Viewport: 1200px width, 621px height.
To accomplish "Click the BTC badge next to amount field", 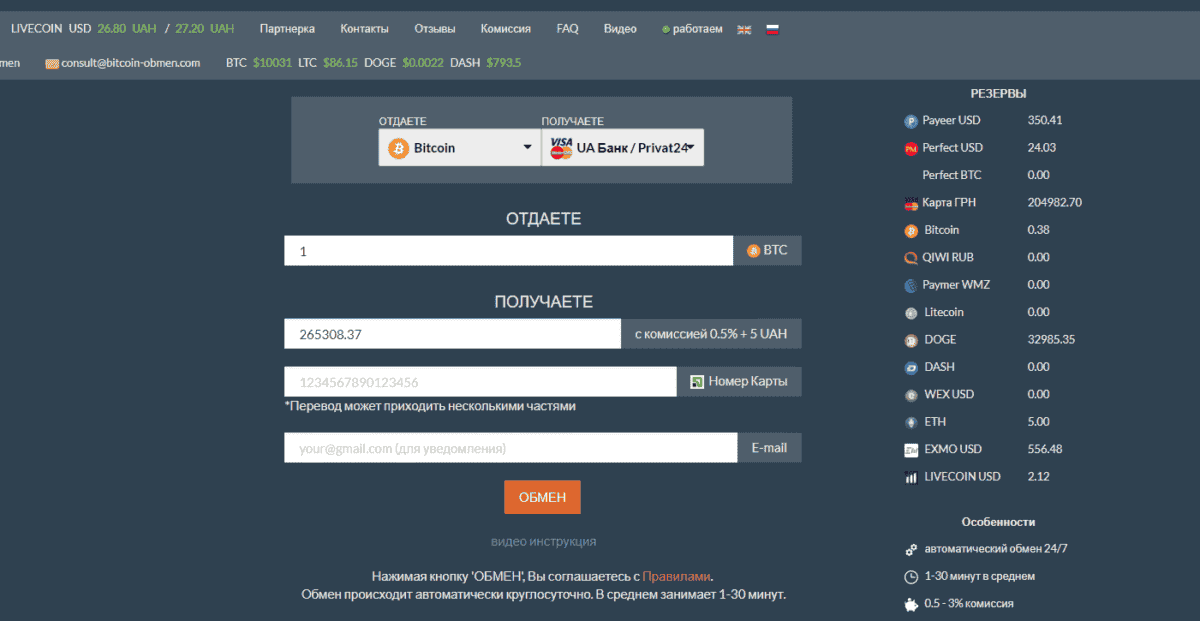I will tap(768, 250).
